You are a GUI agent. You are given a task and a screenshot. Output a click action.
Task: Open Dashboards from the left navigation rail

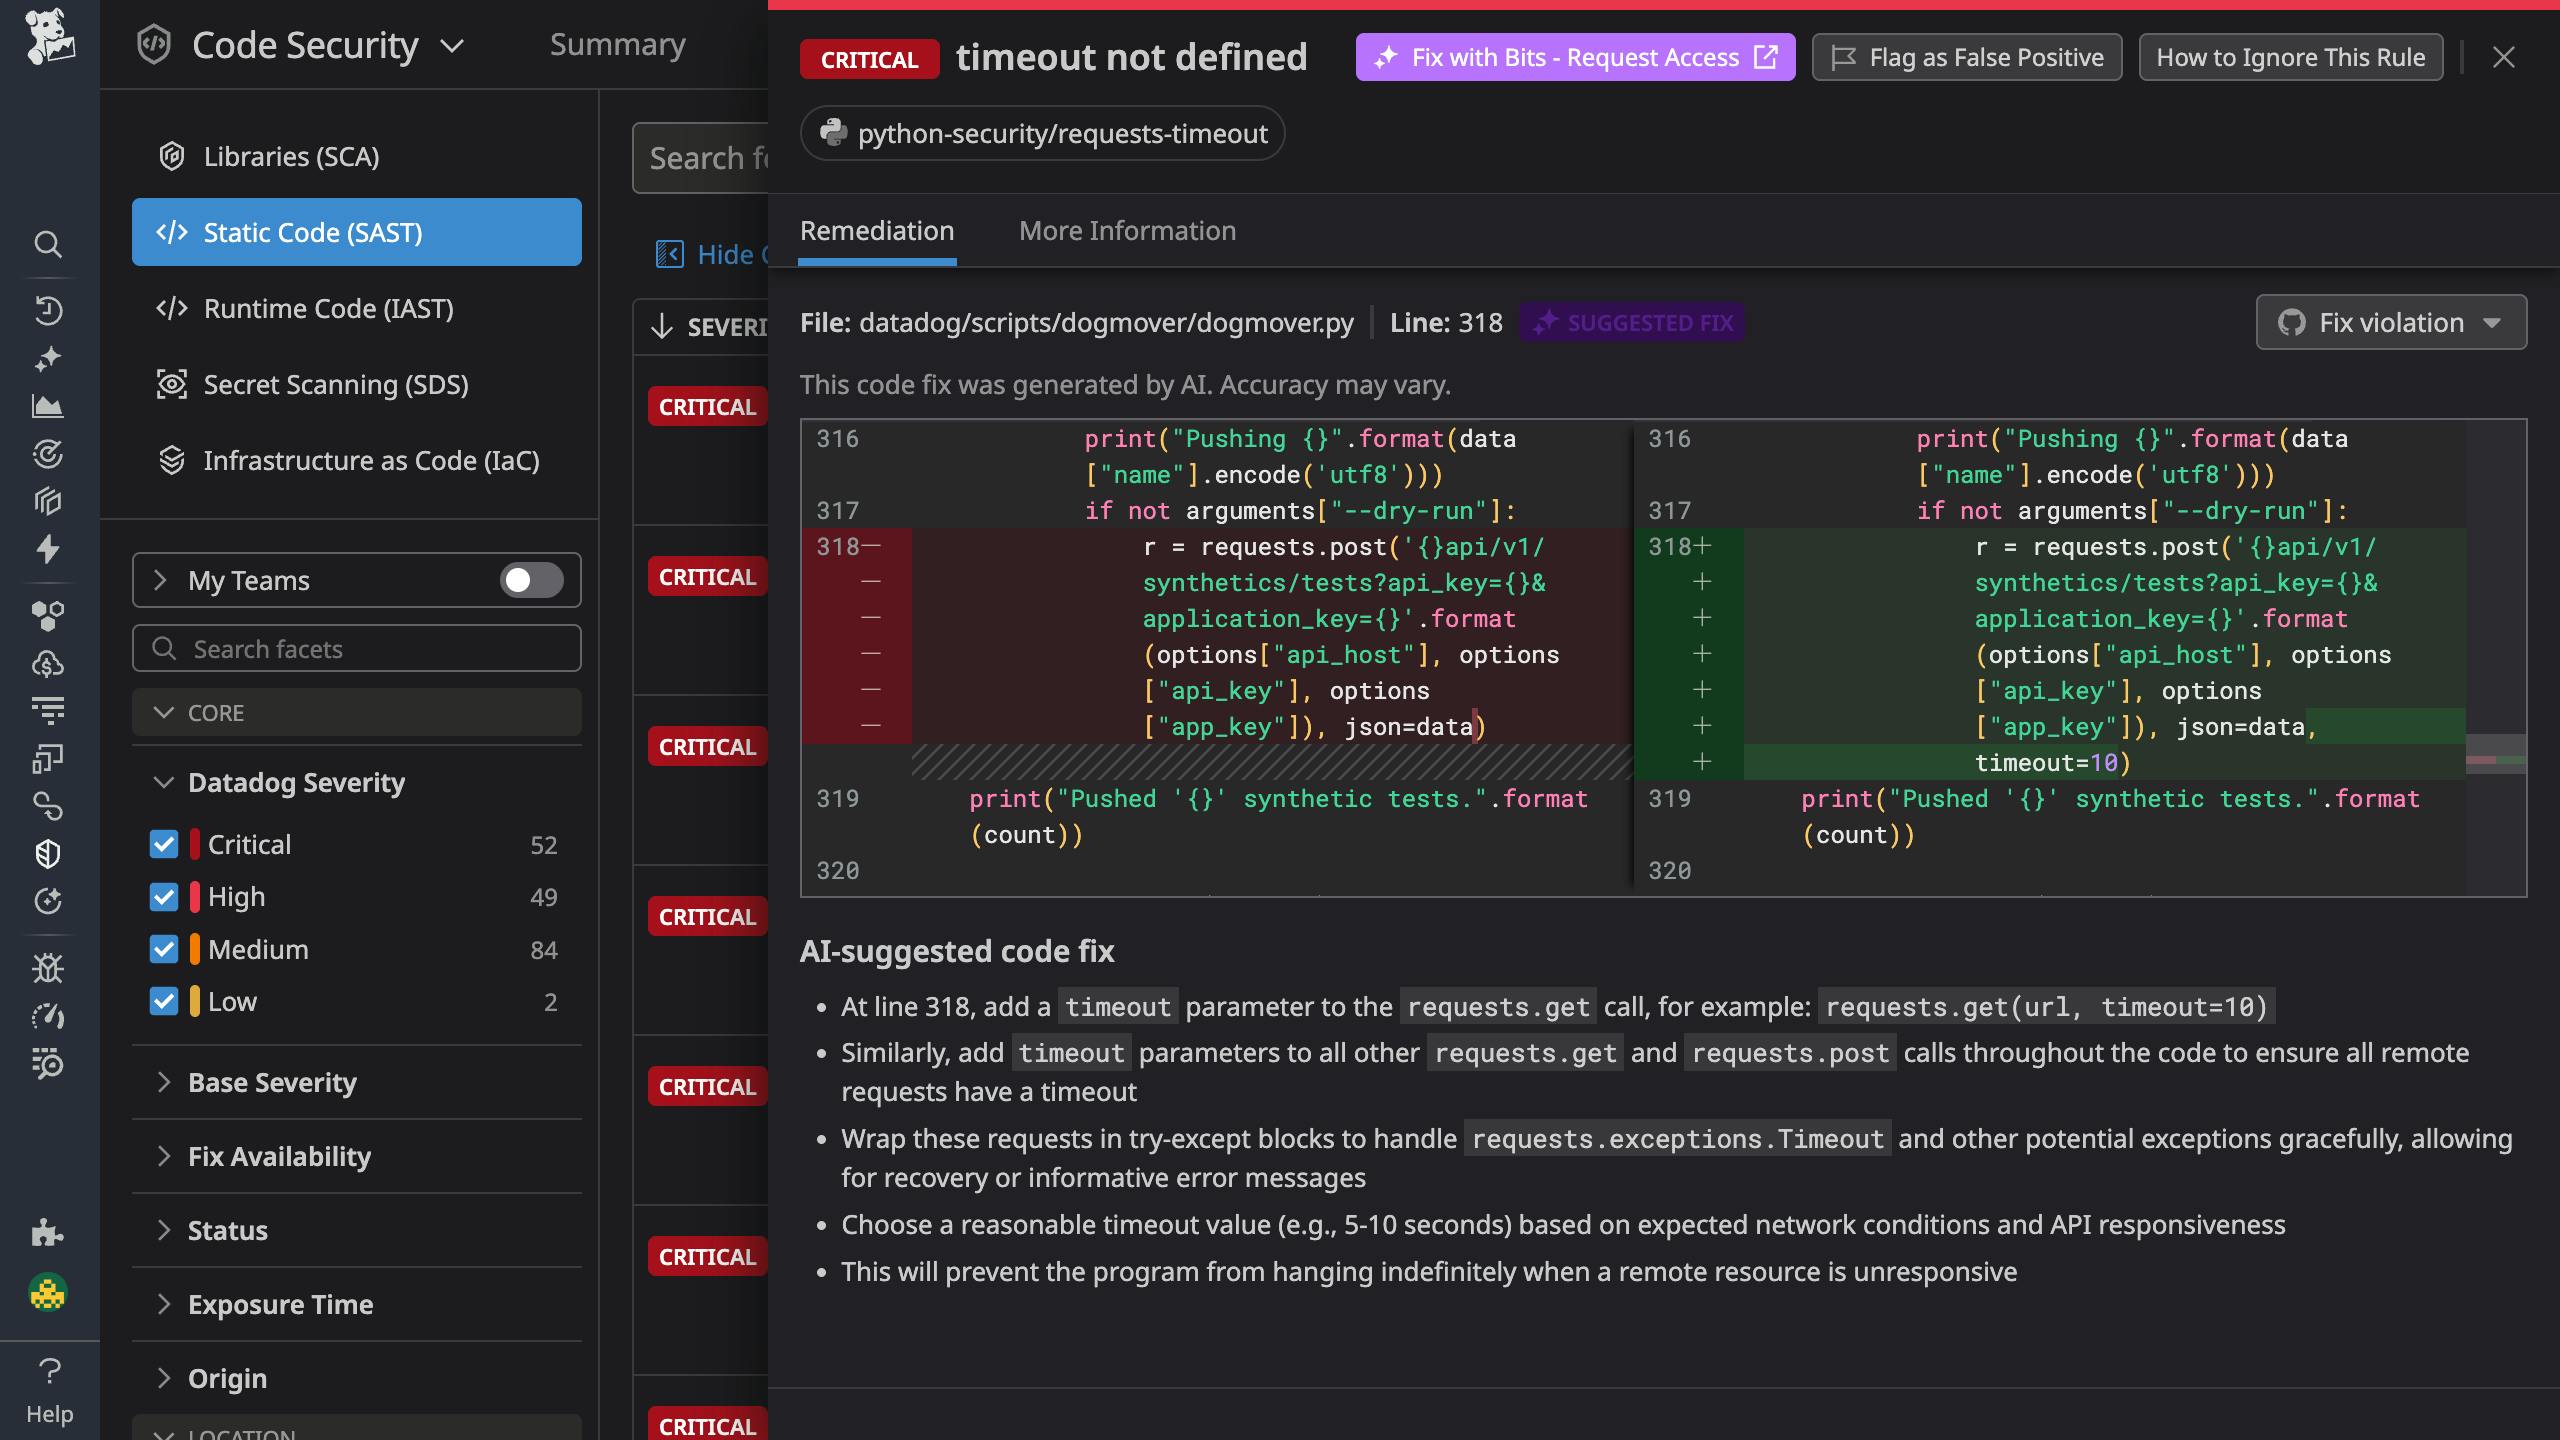point(48,406)
